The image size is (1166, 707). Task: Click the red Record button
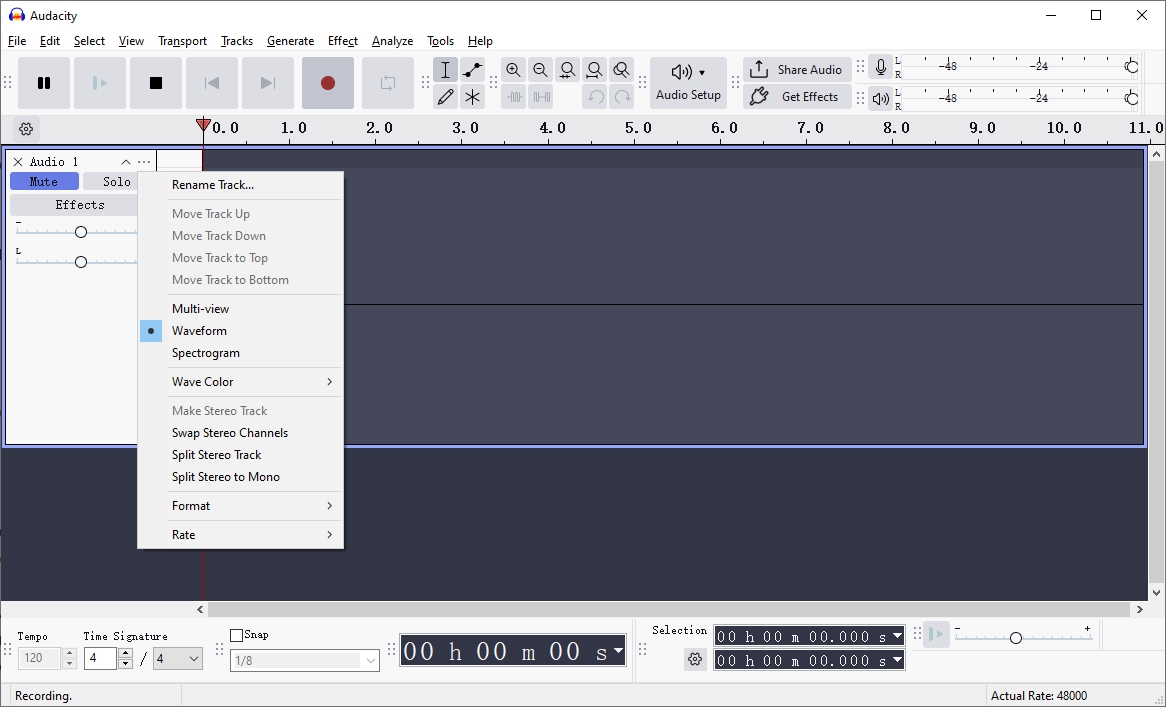point(327,83)
